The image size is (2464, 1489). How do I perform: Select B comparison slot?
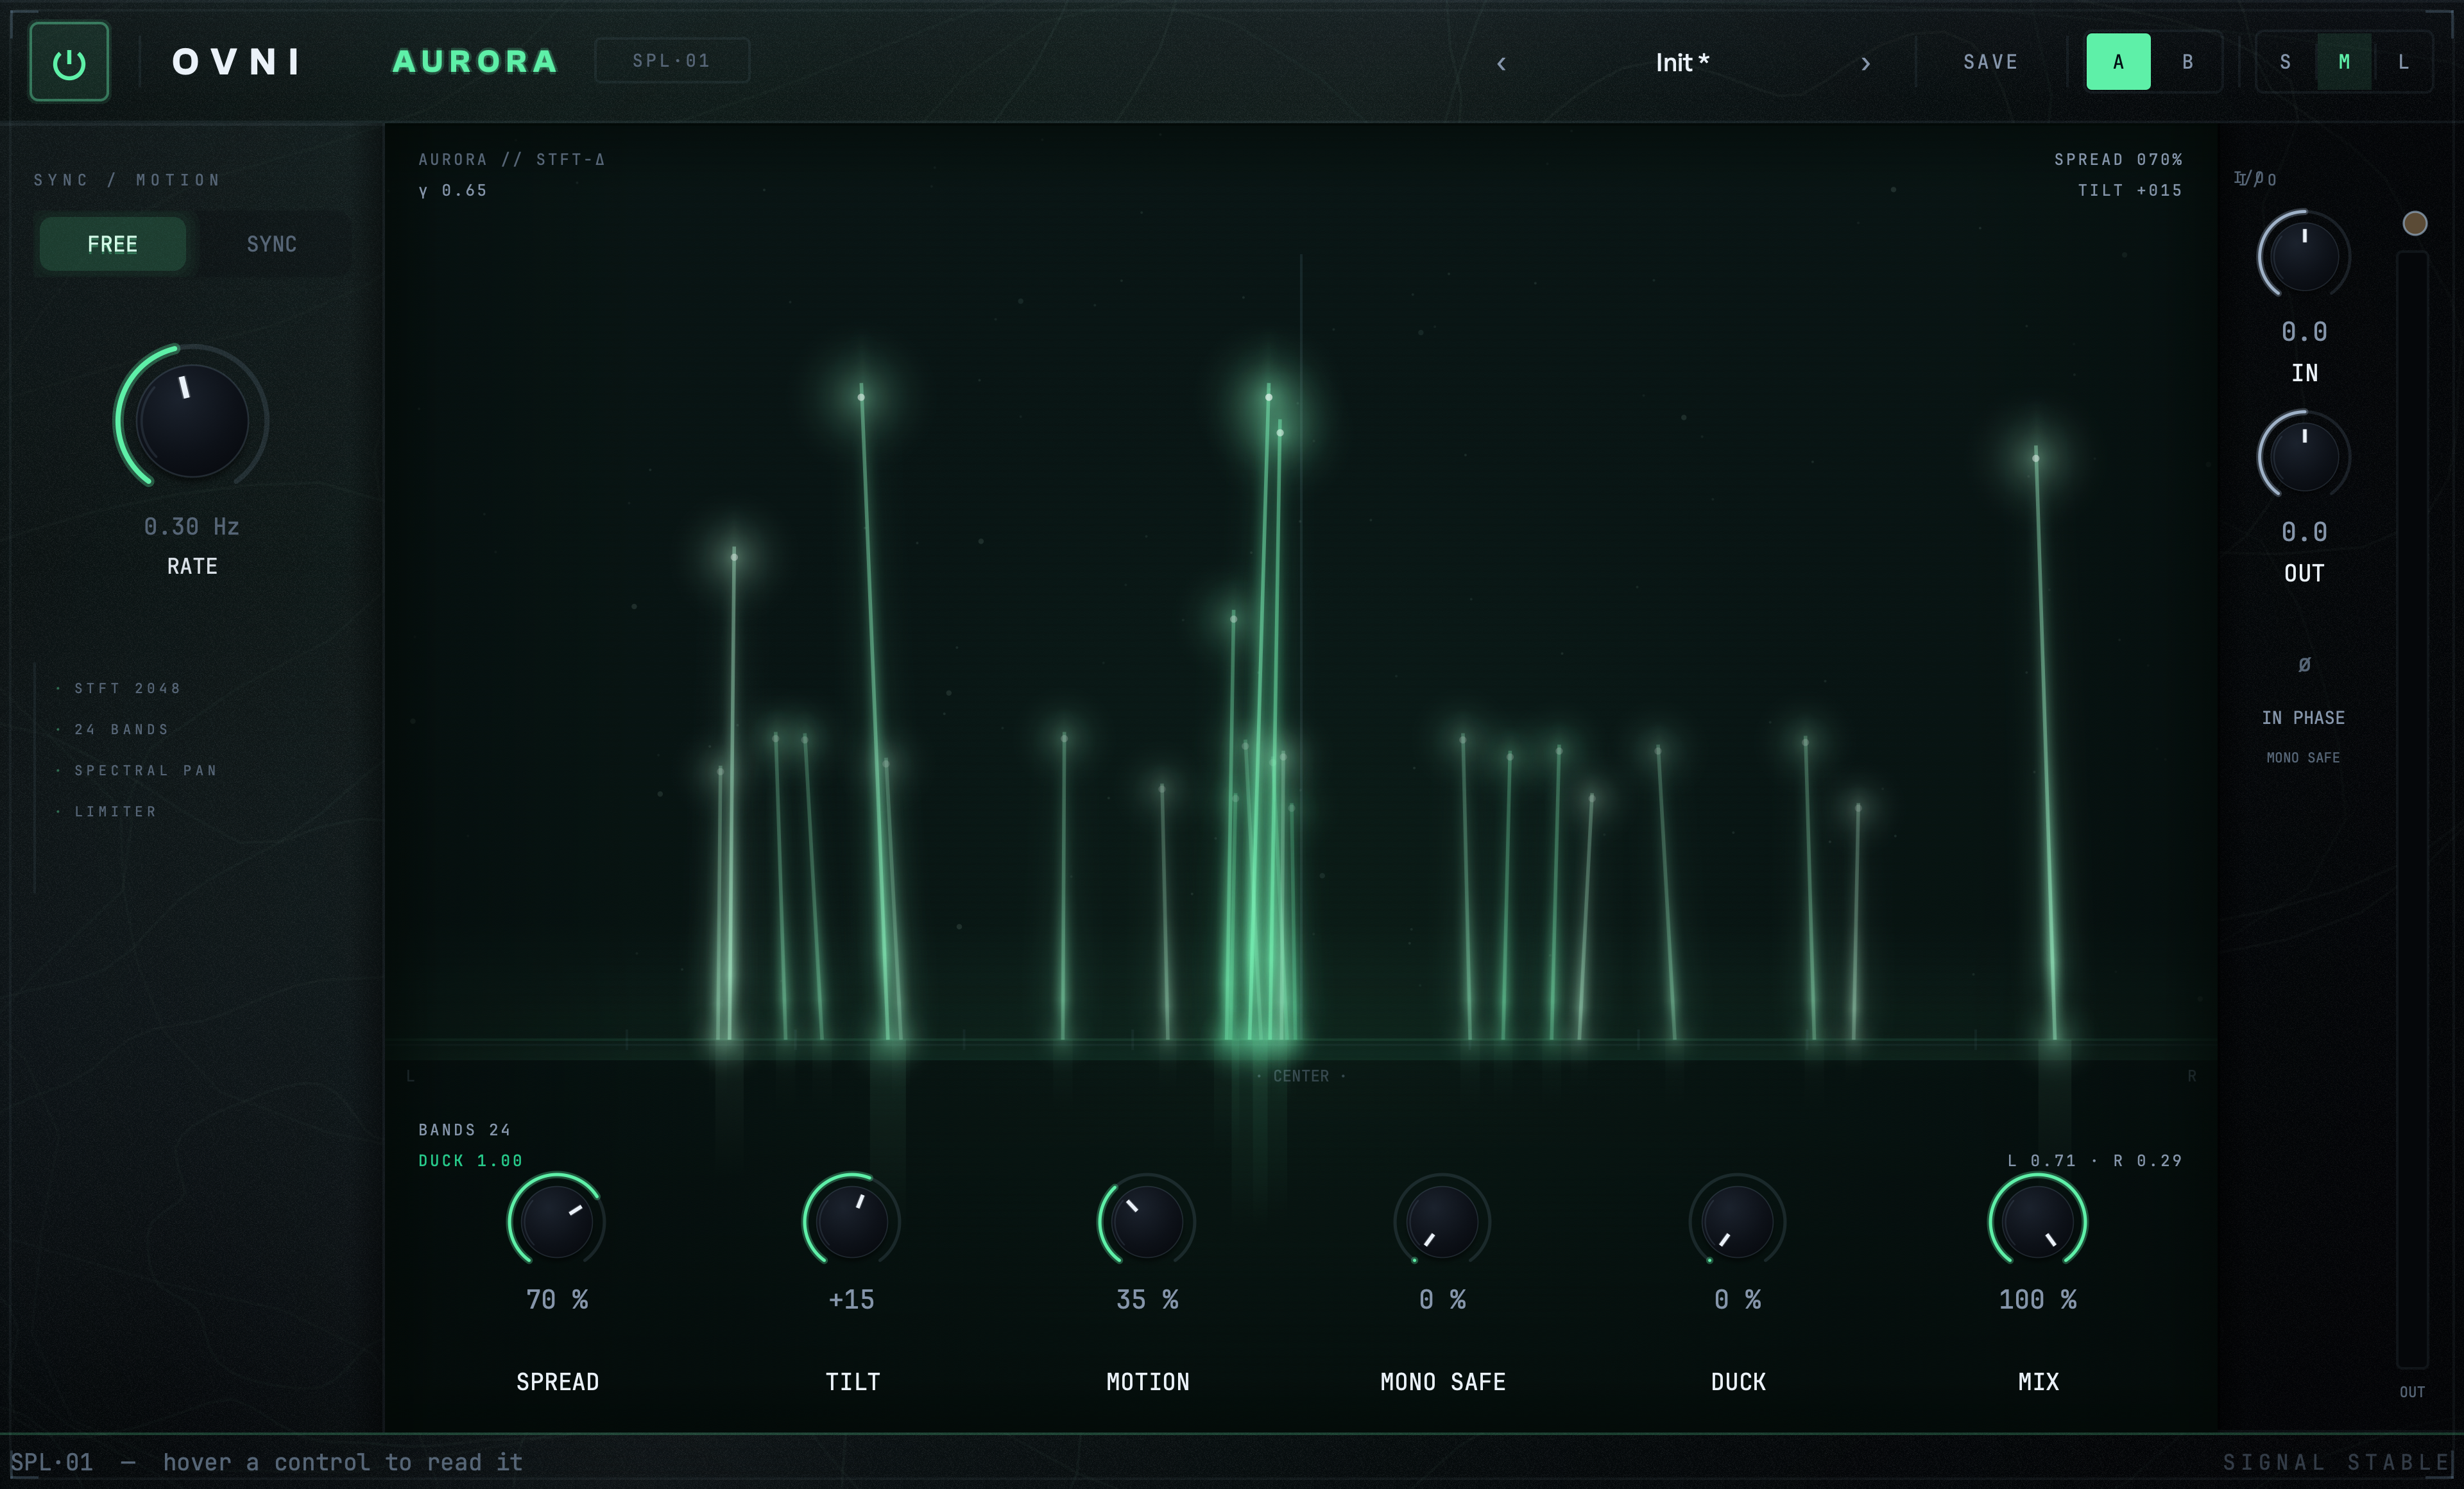2187,62
